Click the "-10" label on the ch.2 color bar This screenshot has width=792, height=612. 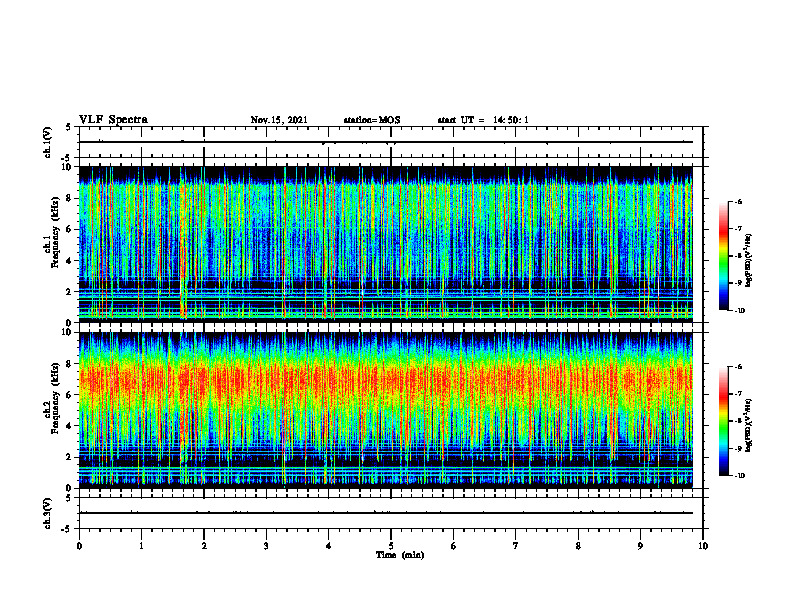(x=739, y=476)
